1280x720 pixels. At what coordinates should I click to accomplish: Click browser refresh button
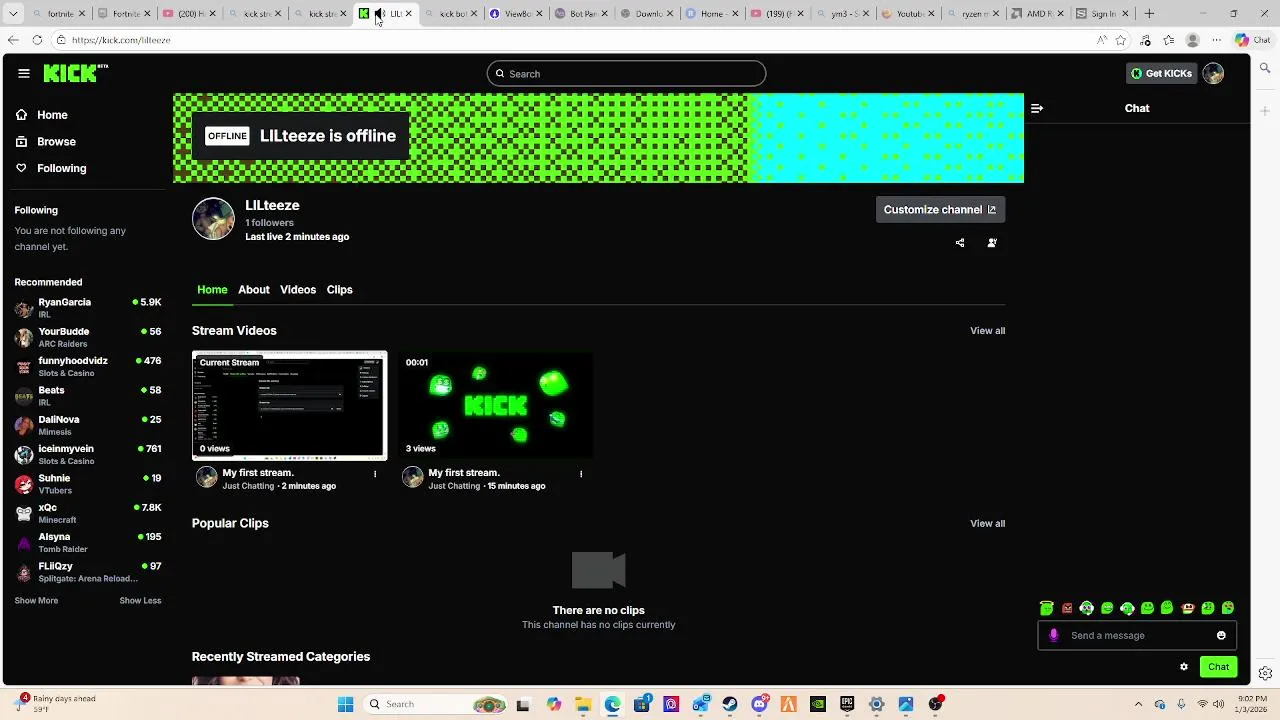(x=37, y=40)
